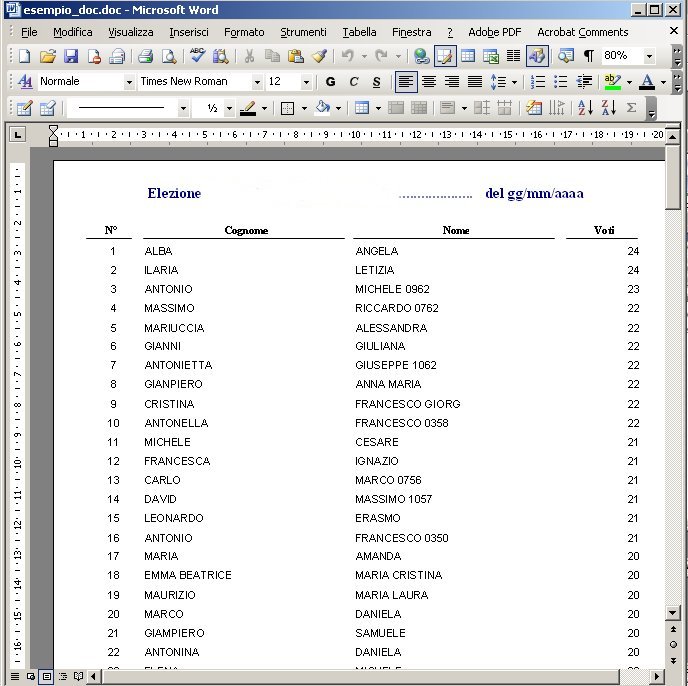Open the ½ line weight dropdown

229,108
